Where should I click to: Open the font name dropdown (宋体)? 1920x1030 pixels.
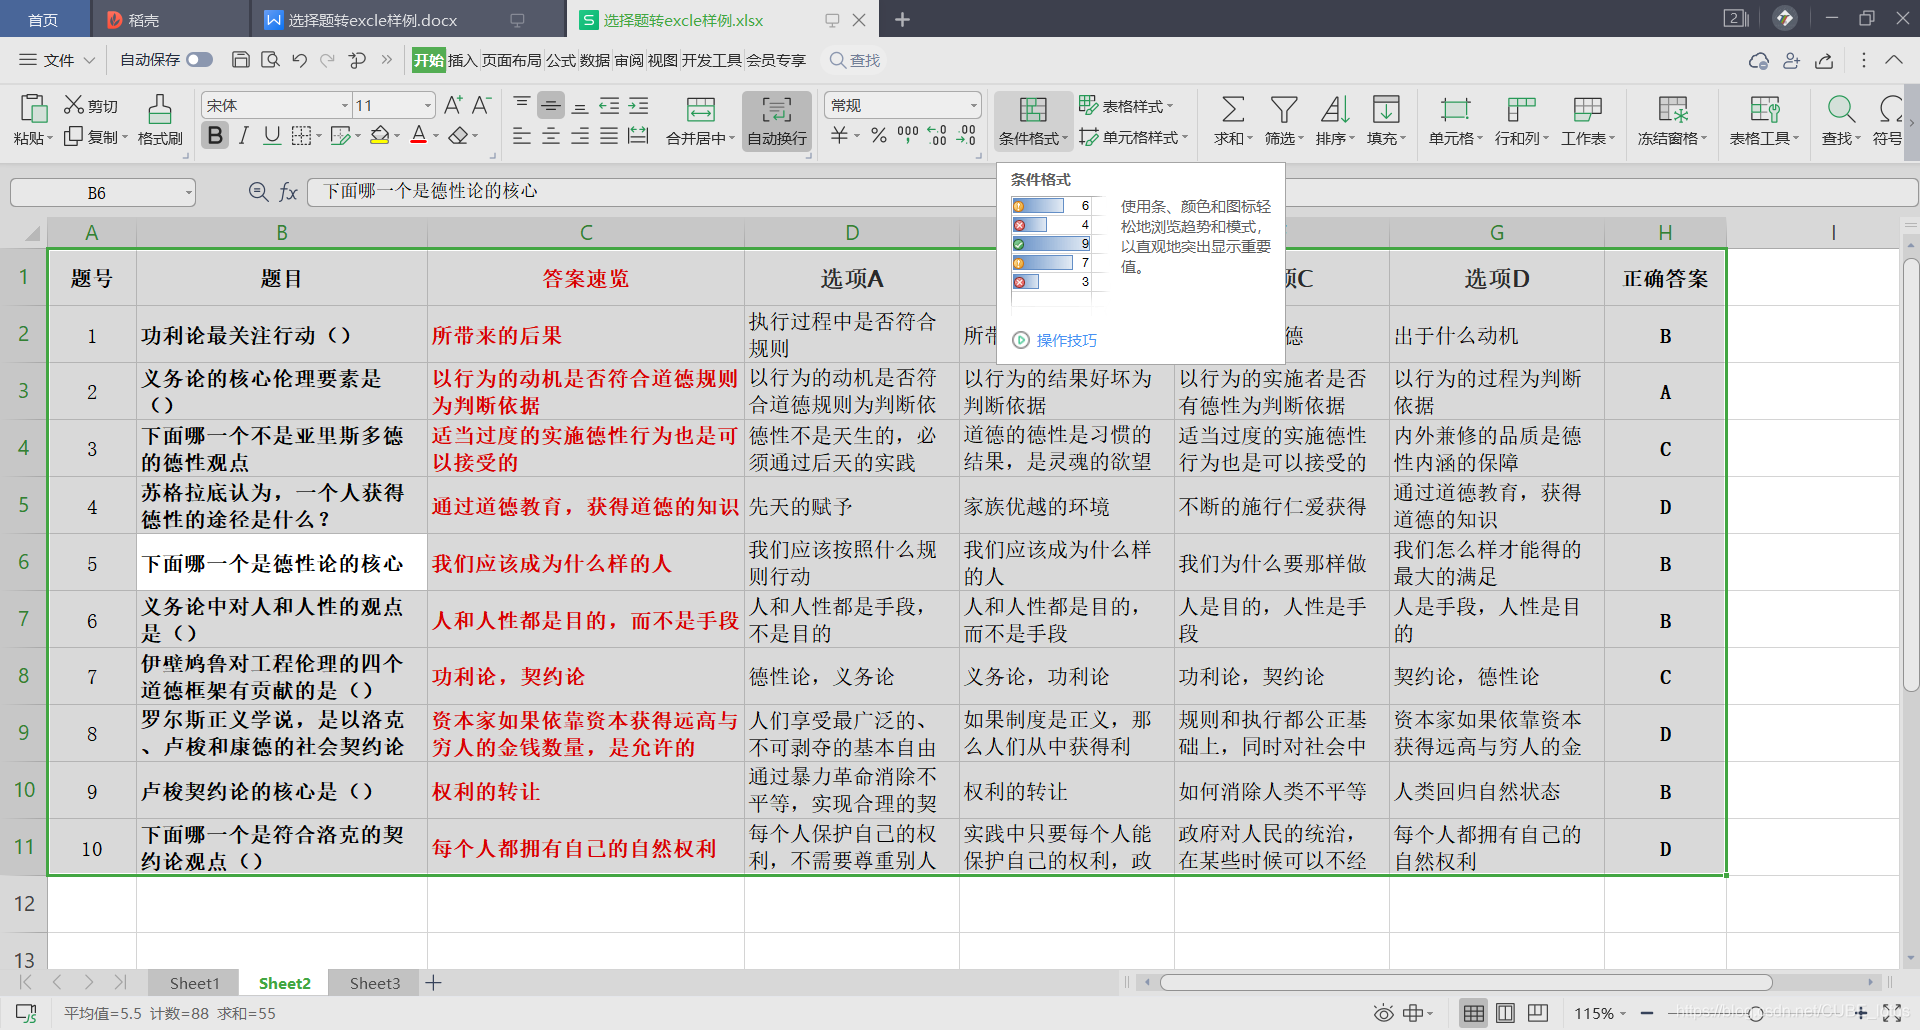pos(345,106)
